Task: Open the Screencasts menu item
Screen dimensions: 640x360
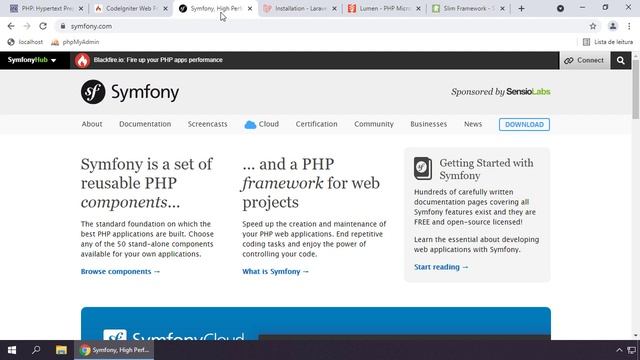Action: pos(207,124)
